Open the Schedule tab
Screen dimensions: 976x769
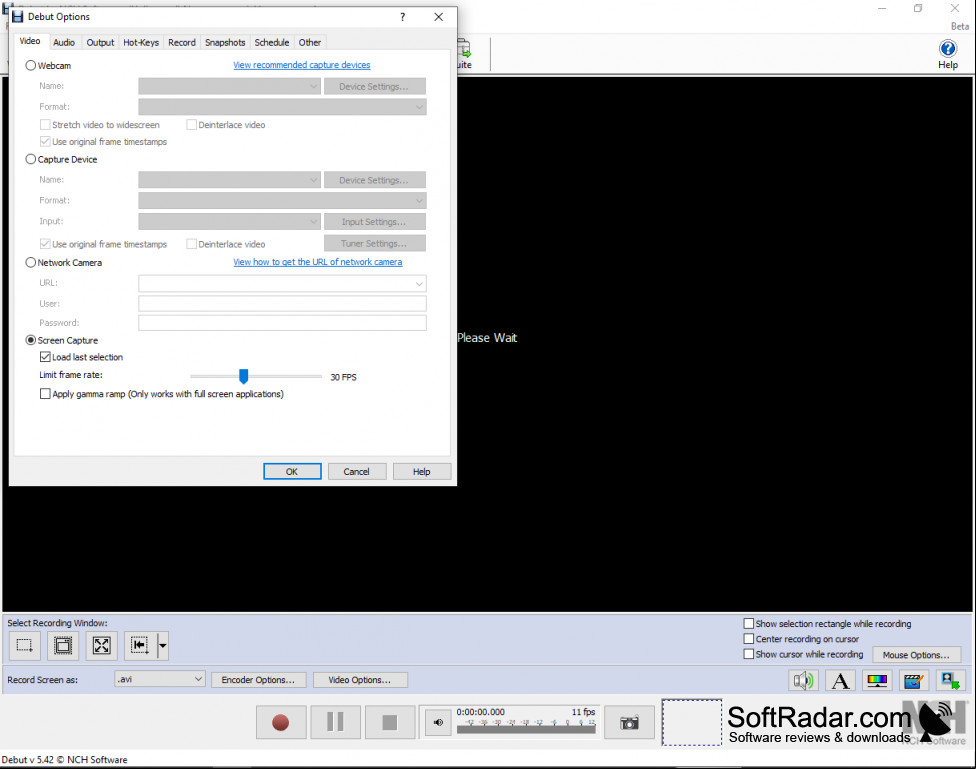pyautogui.click(x=272, y=42)
